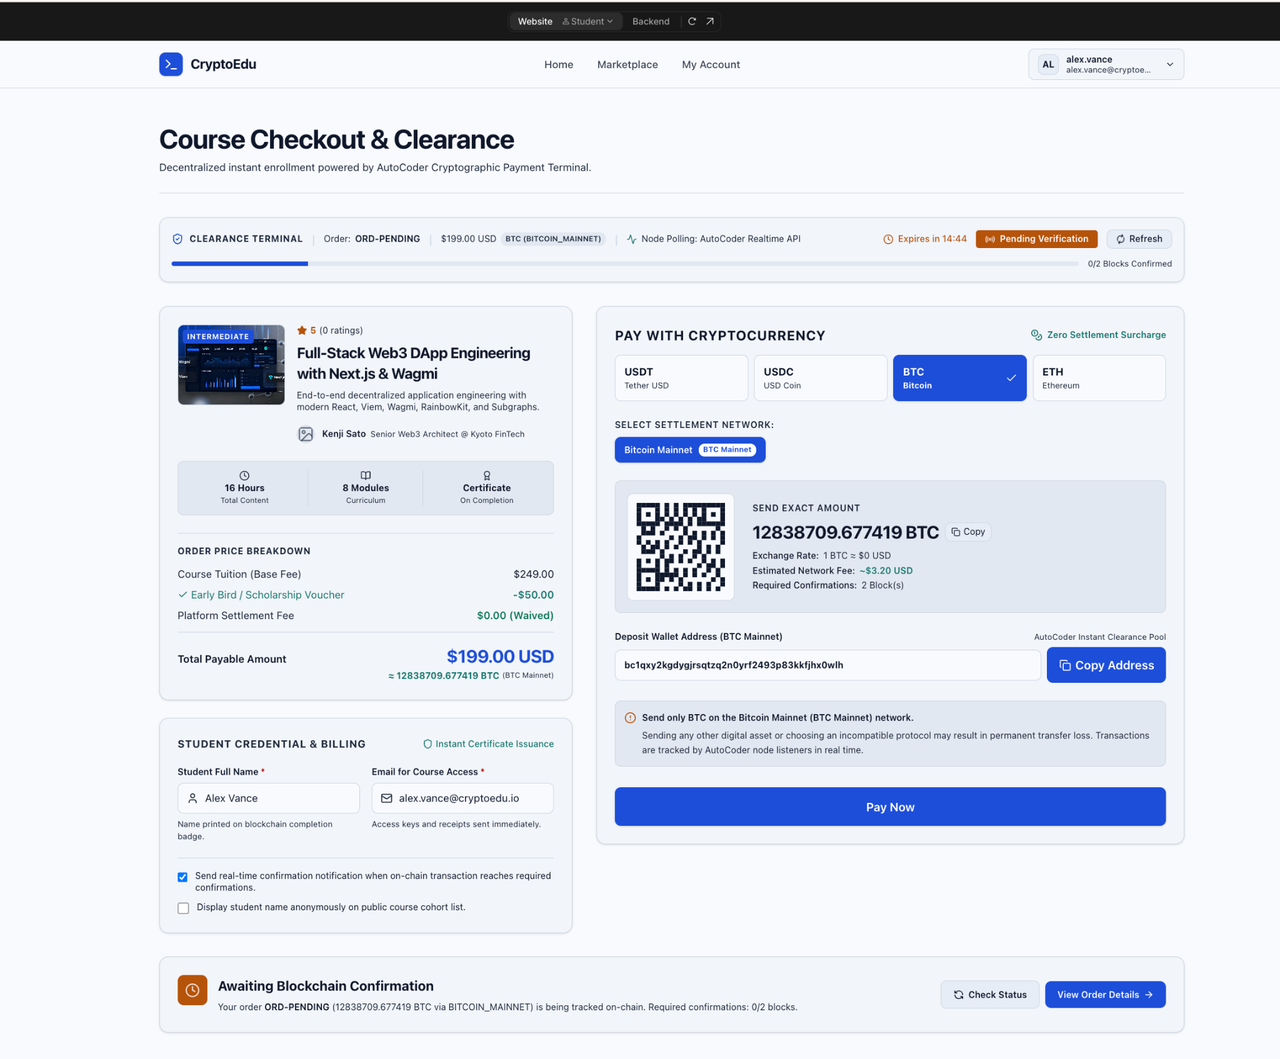
Task: Click the 0/2 Blocks Confirmed text
Action: [x=1130, y=264]
